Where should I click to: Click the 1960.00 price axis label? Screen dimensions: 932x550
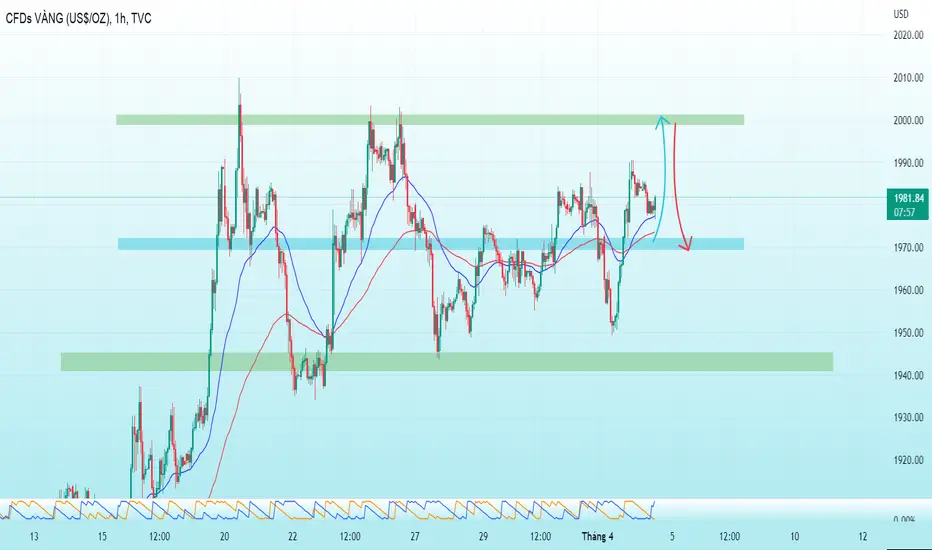click(x=908, y=290)
